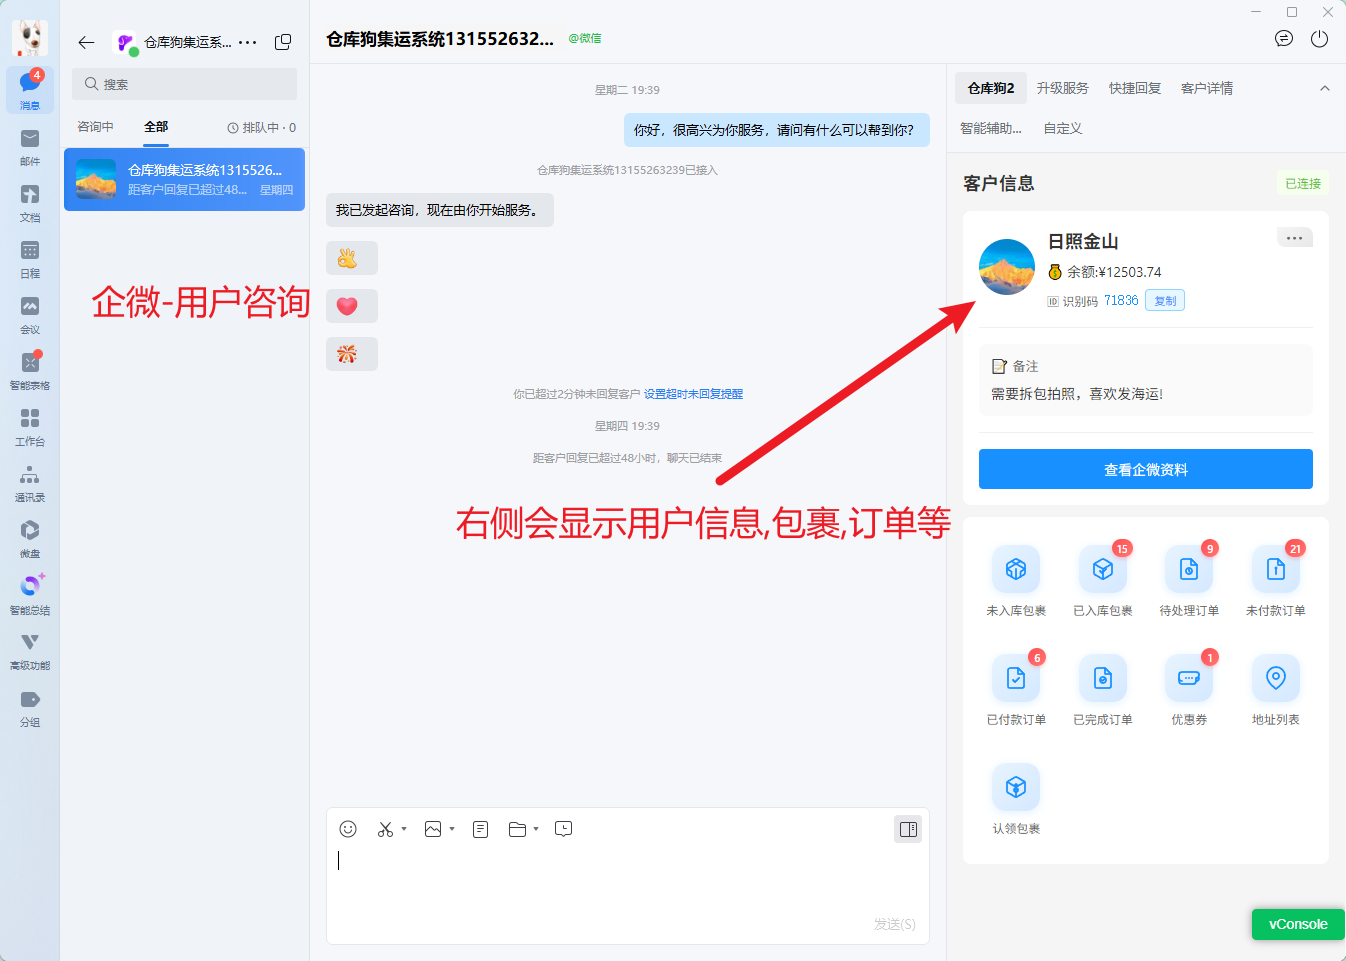The image size is (1346, 961).
Task: Select the 升级服务 tab
Action: [1062, 88]
